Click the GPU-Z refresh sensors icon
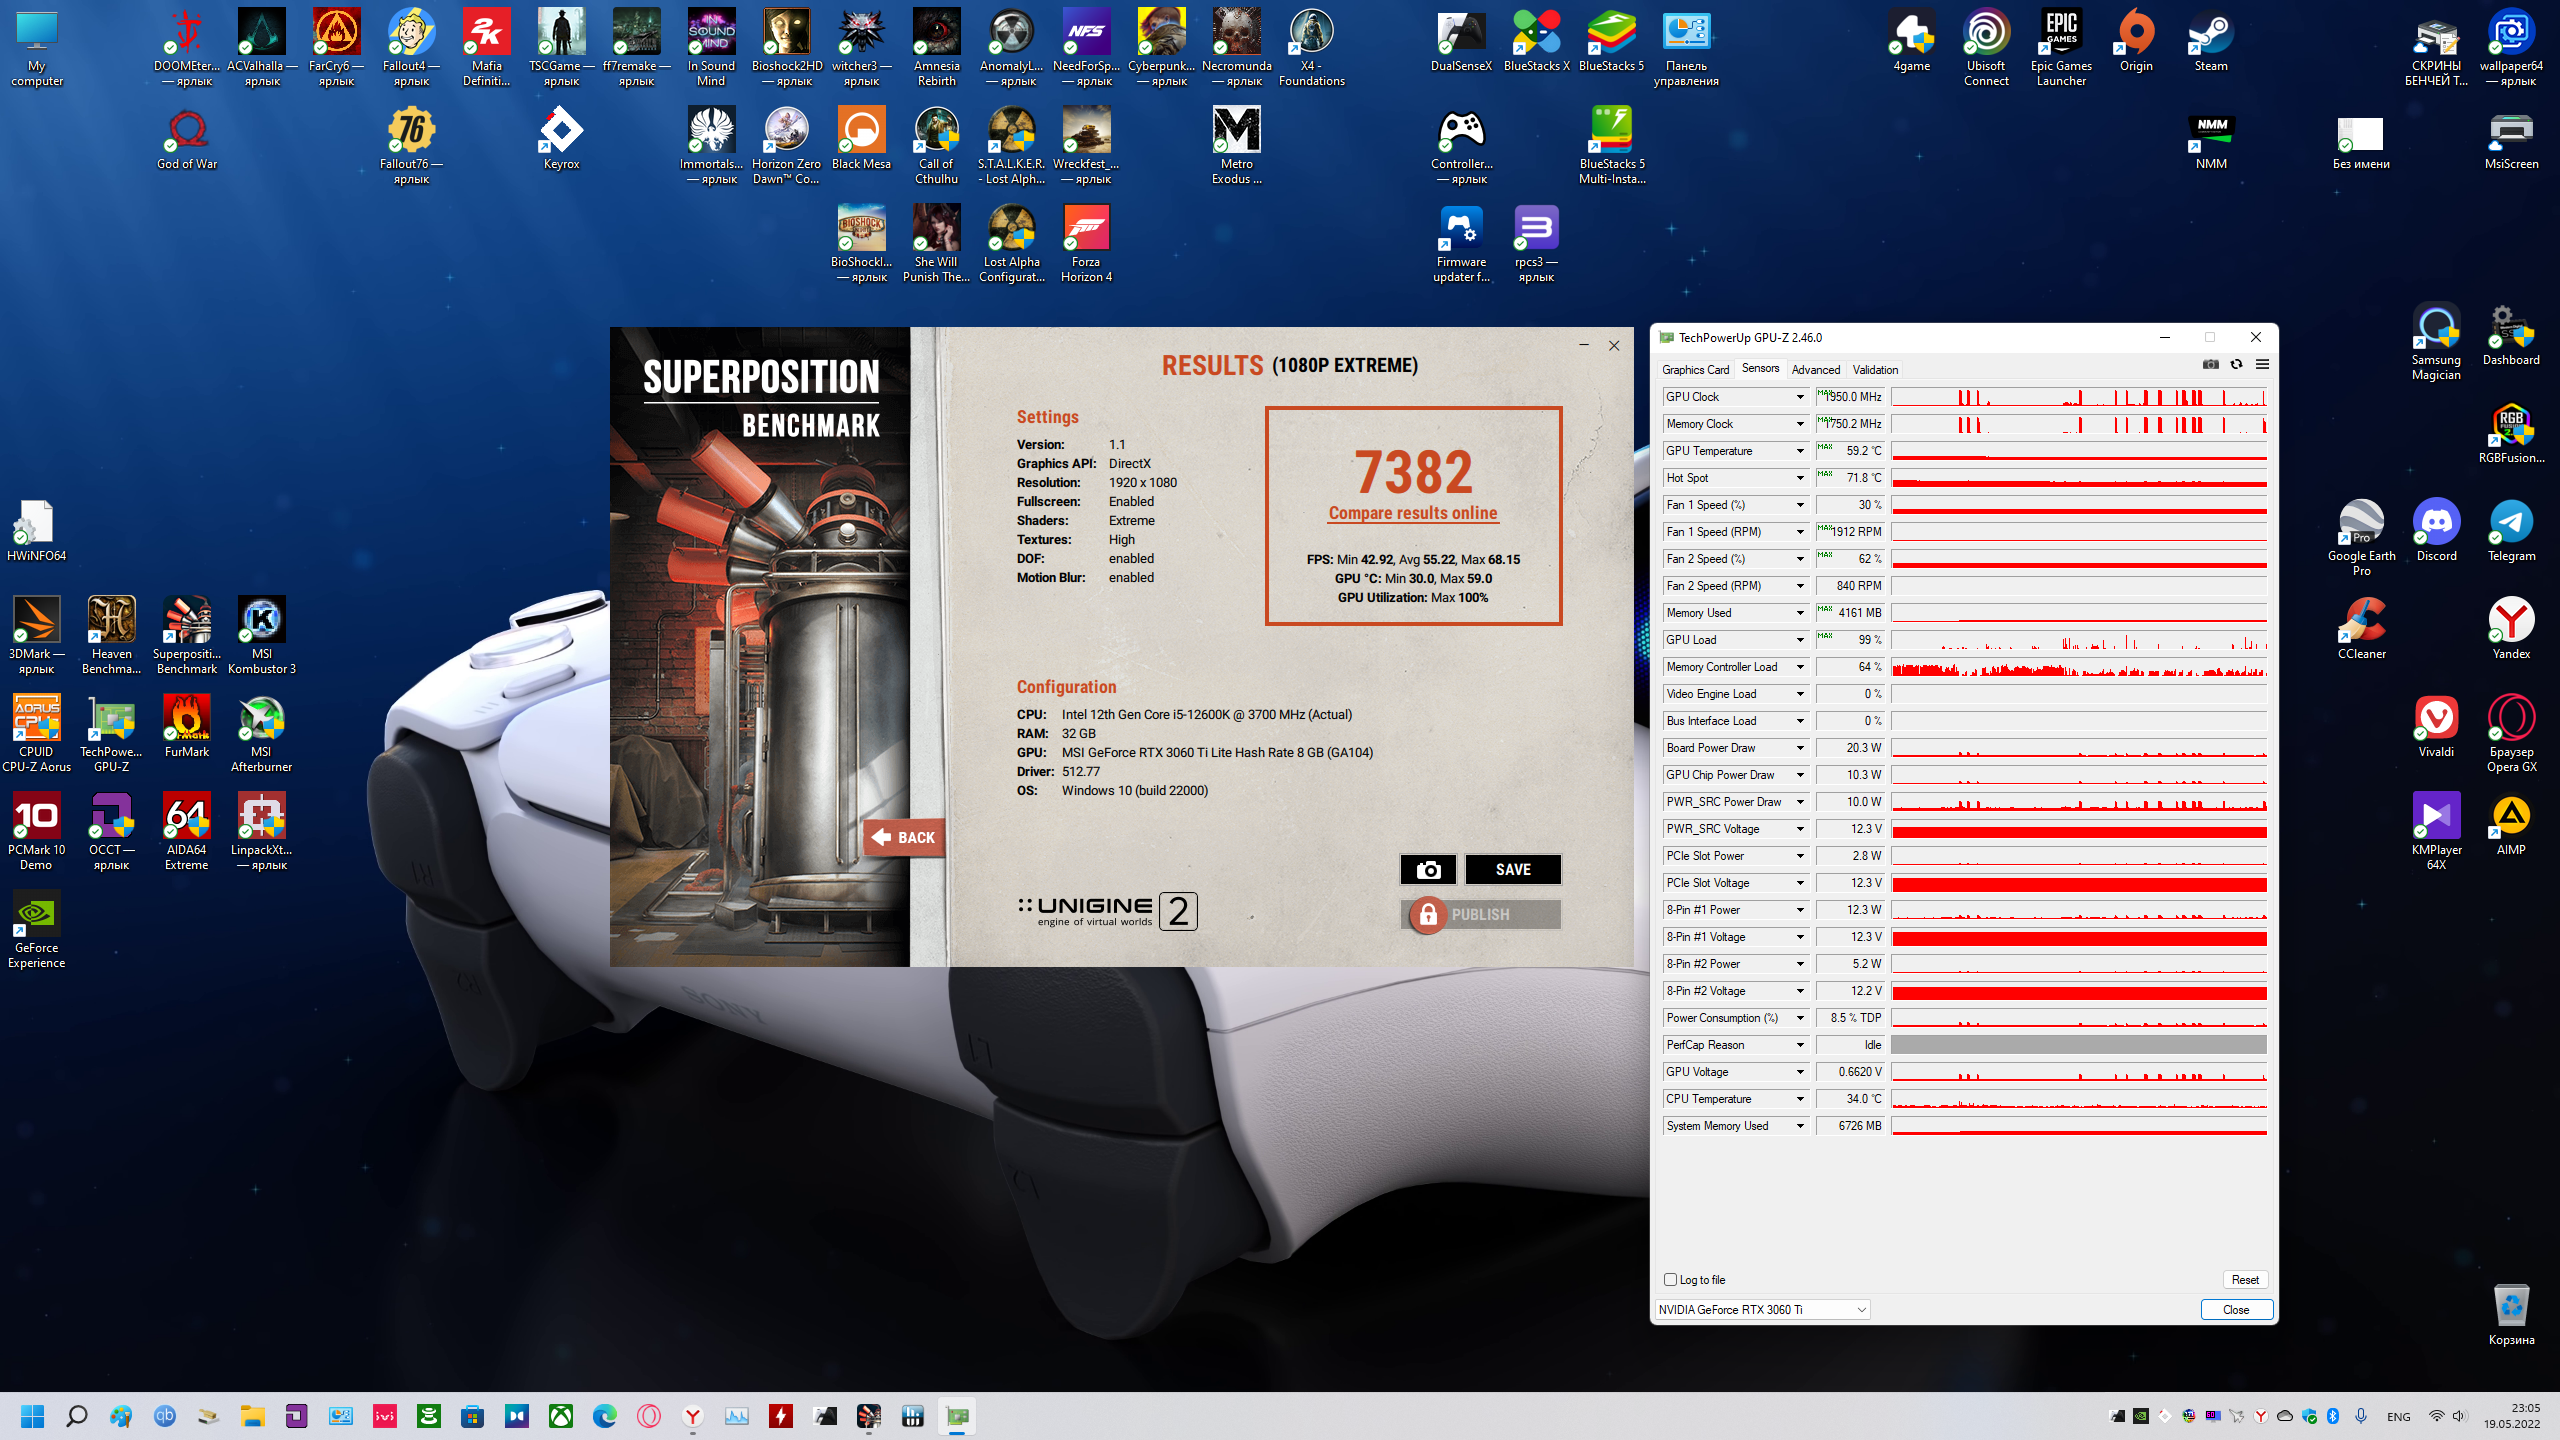This screenshot has height=1440, width=2560. pos(2236,364)
